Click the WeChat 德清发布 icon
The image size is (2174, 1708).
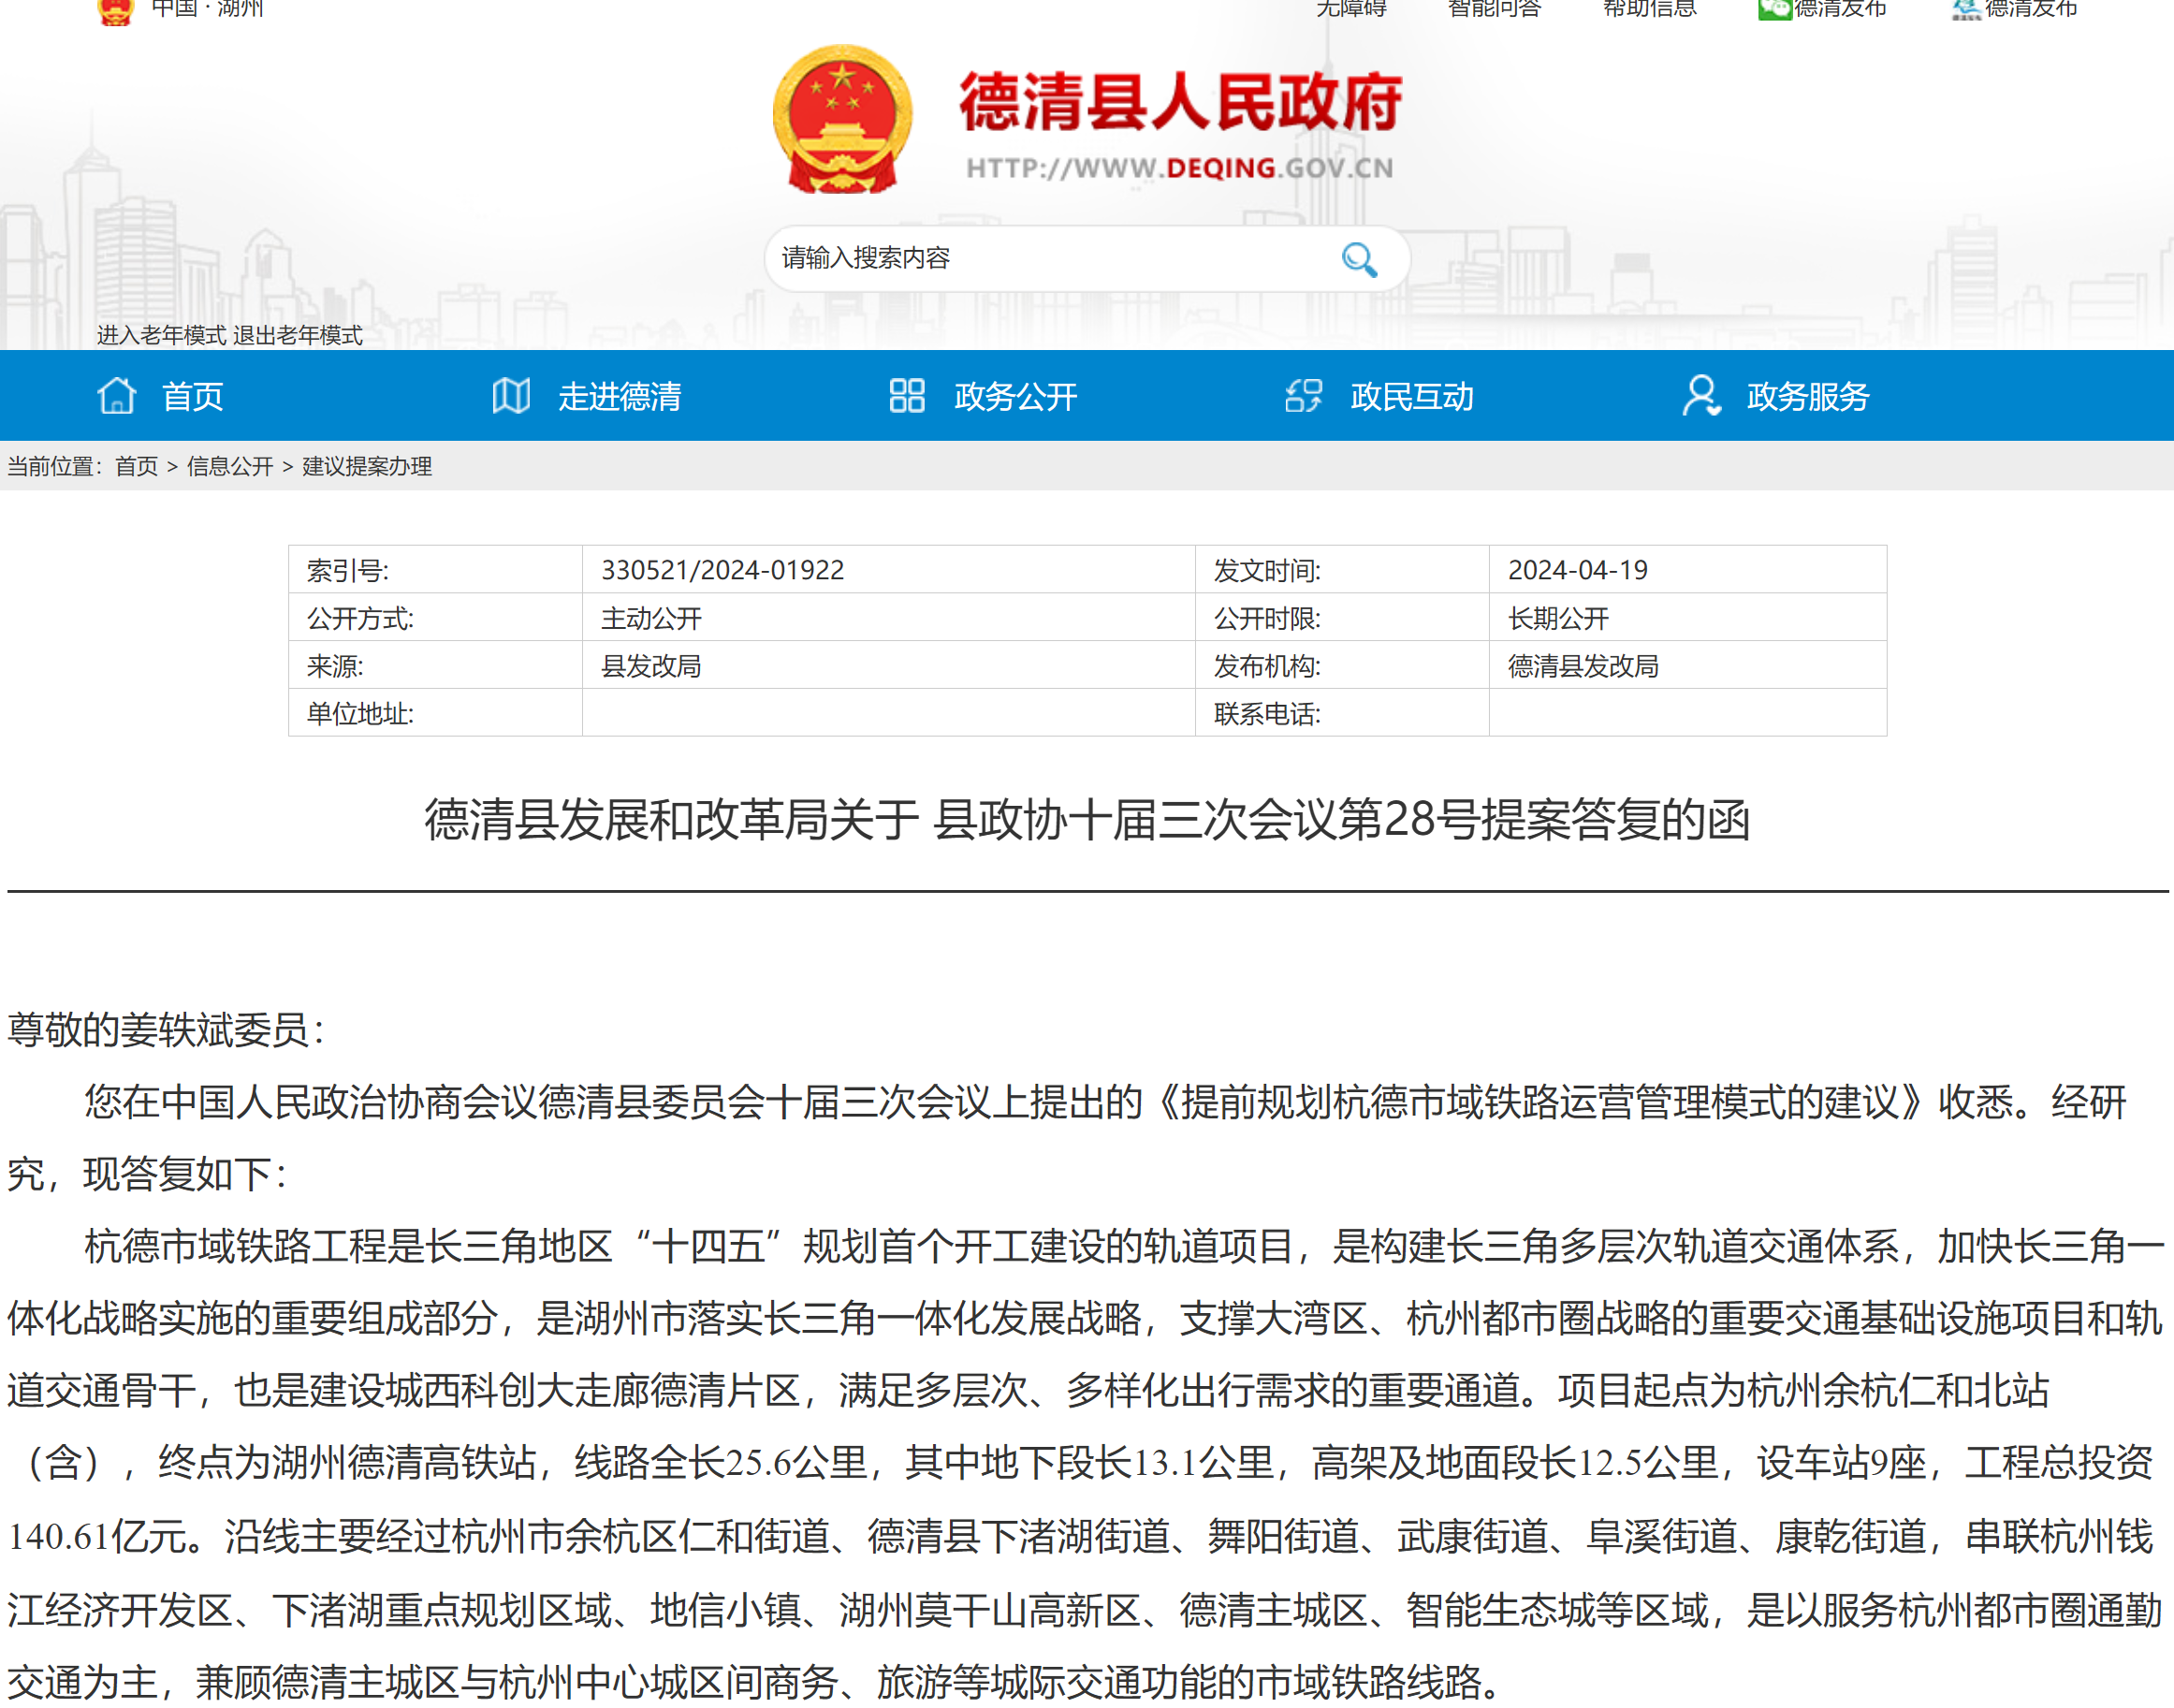pos(1774,9)
